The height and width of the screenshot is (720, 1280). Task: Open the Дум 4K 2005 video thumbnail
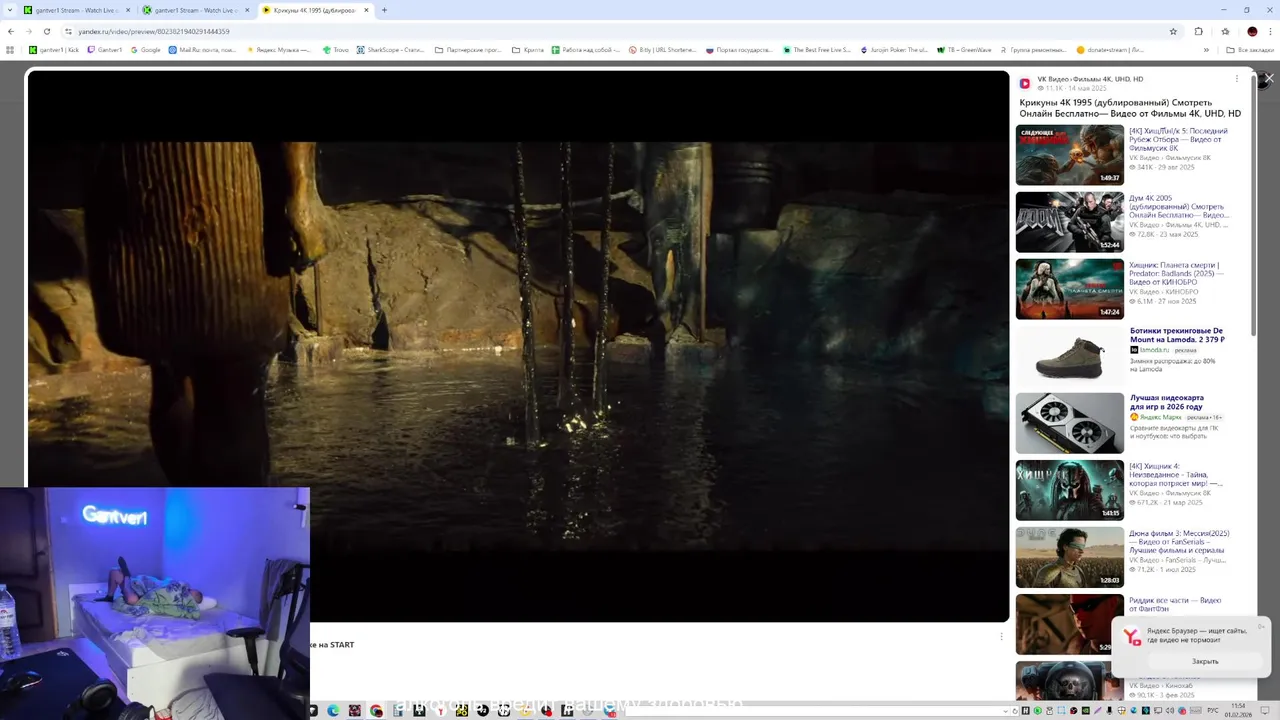pyautogui.click(x=1070, y=222)
